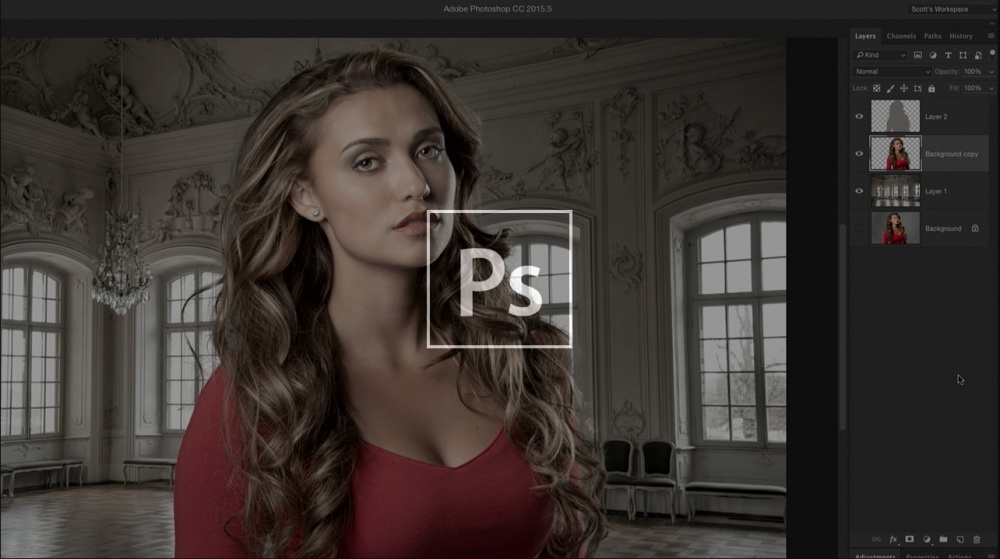
Task: Show the Background layer visibility
Action: pos(859,229)
